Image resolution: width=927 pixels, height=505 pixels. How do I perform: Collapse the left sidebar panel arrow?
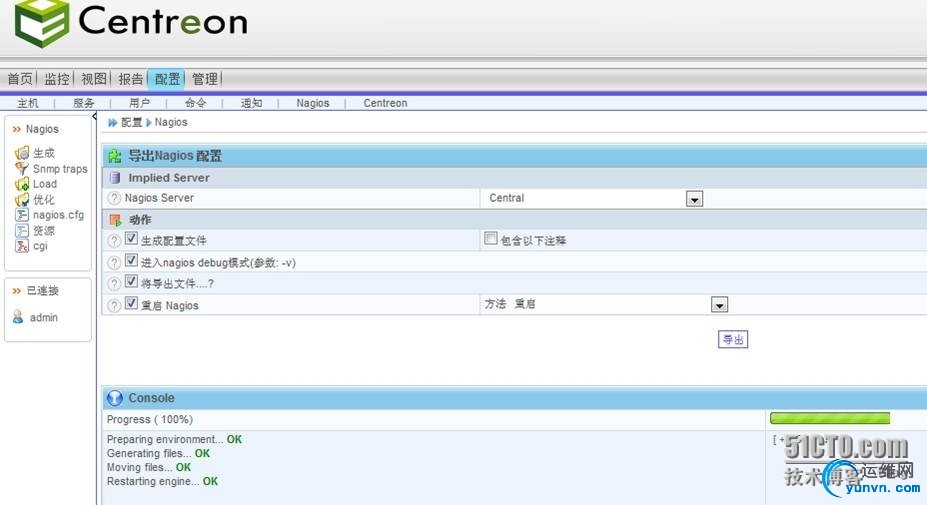[x=94, y=116]
